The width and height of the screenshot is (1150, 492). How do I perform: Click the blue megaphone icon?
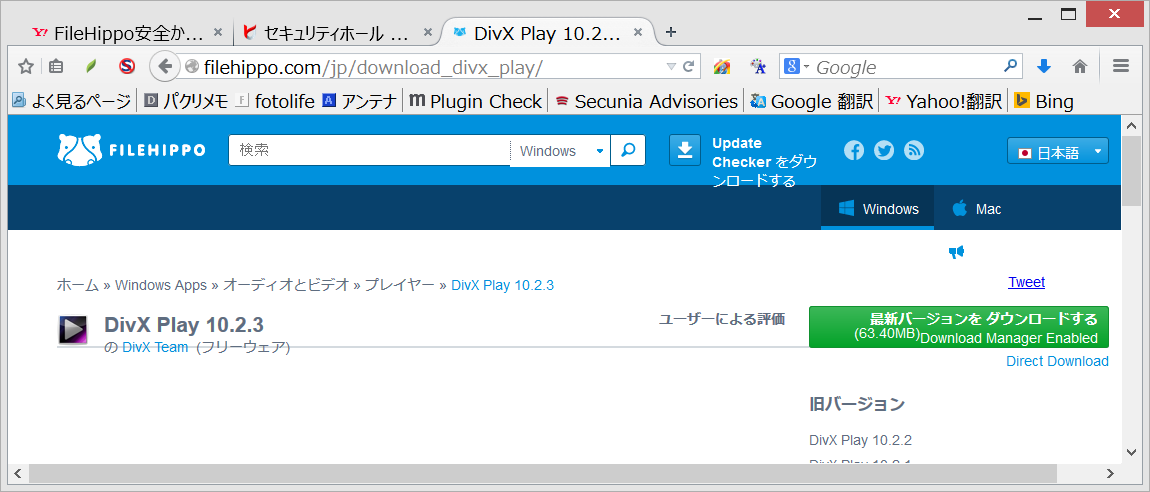coord(956,252)
